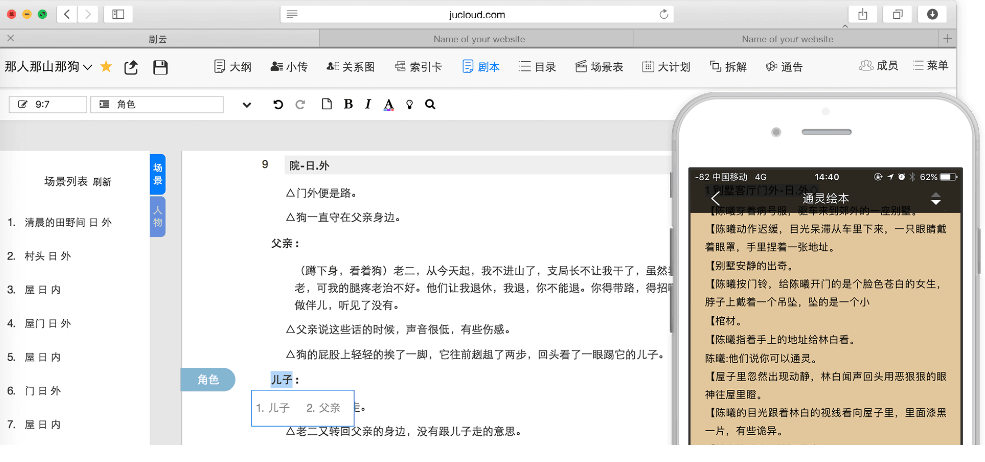Select scene 5 屋 日 内
This screenshot has width=985, height=462.
pos(34,357)
